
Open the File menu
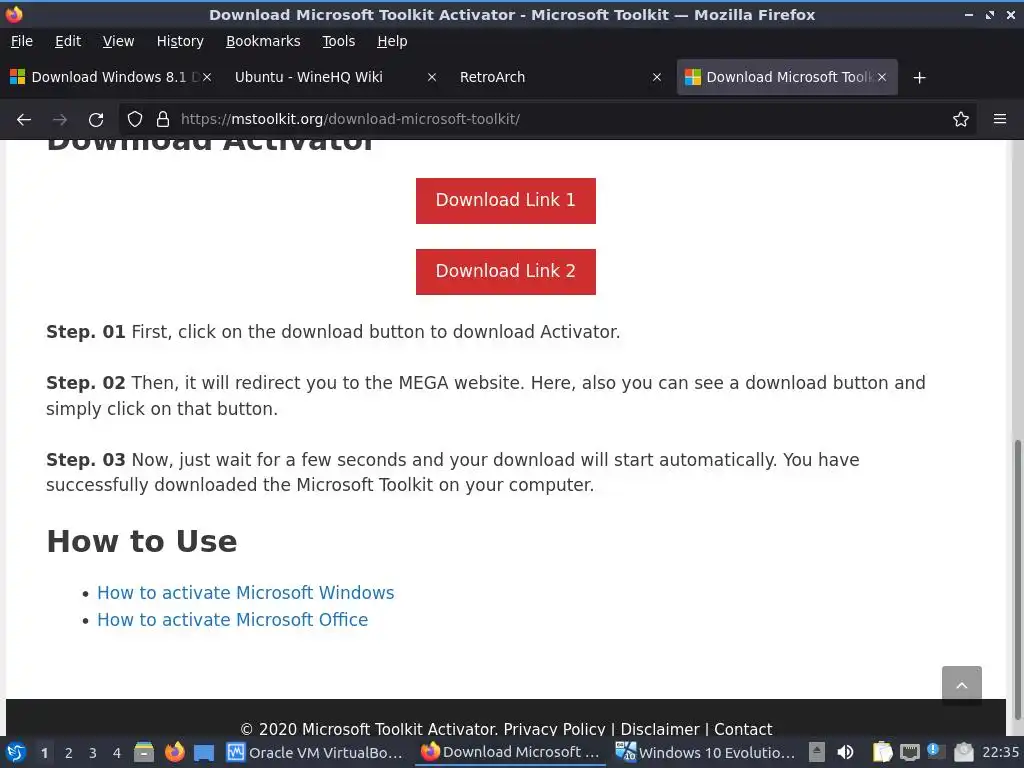[x=22, y=41]
